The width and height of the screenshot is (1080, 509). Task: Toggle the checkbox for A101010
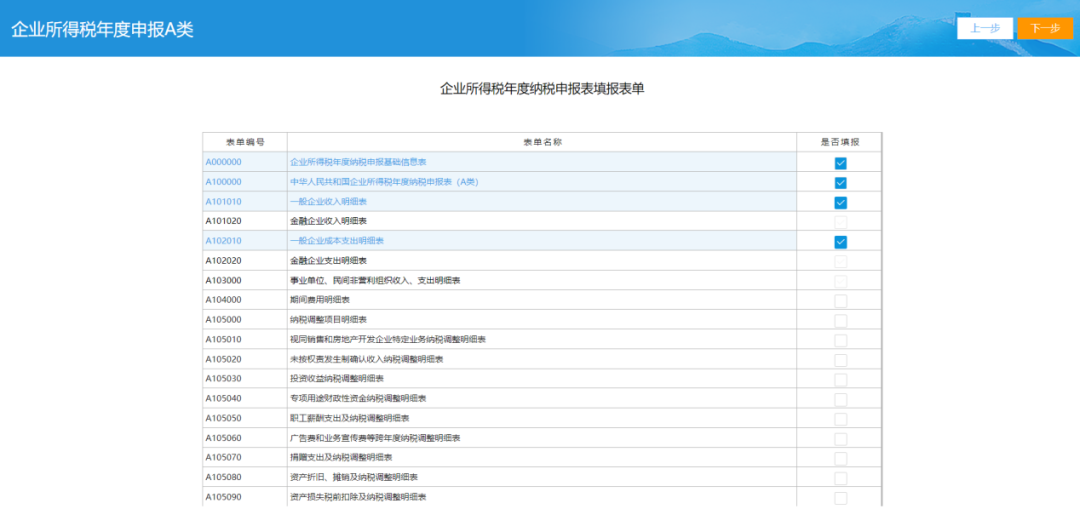coord(840,202)
